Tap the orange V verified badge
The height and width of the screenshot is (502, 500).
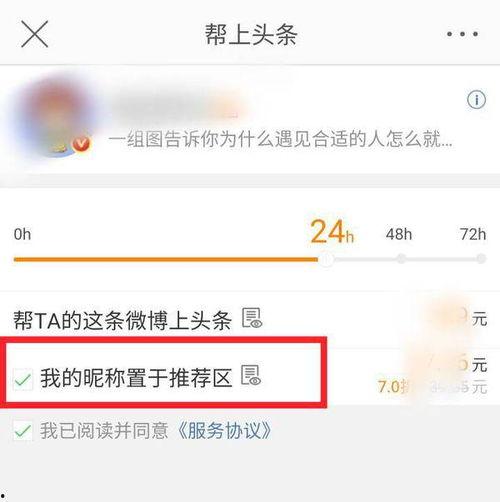click(81, 144)
